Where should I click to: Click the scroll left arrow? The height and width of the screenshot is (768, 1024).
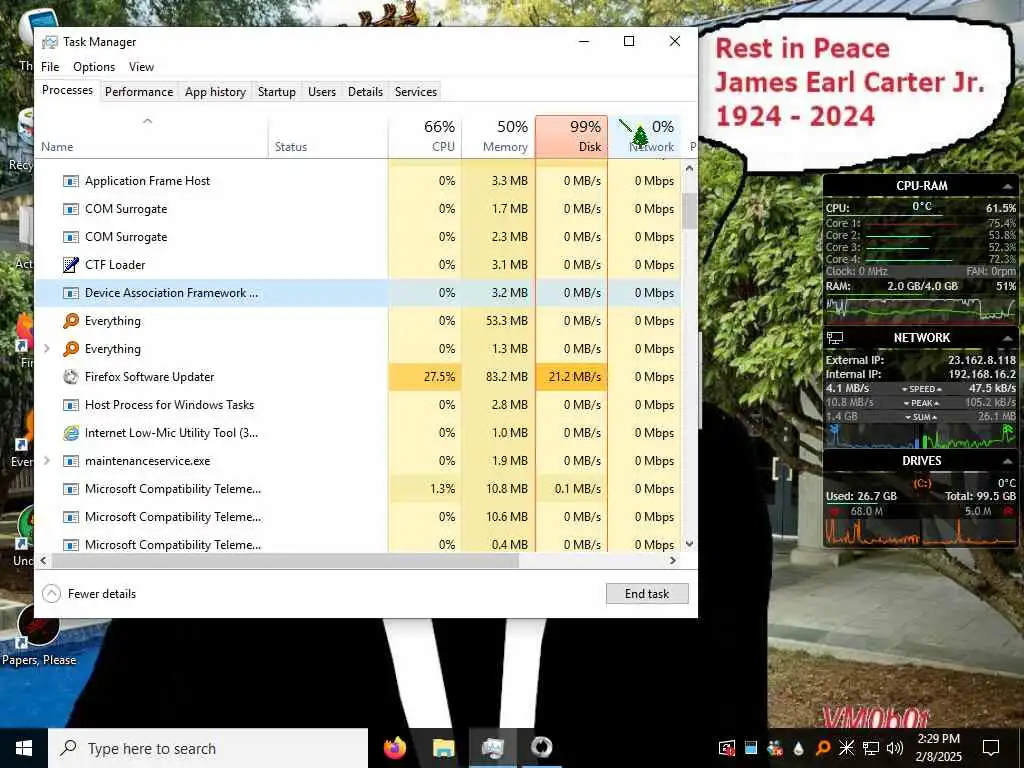pos(44,561)
